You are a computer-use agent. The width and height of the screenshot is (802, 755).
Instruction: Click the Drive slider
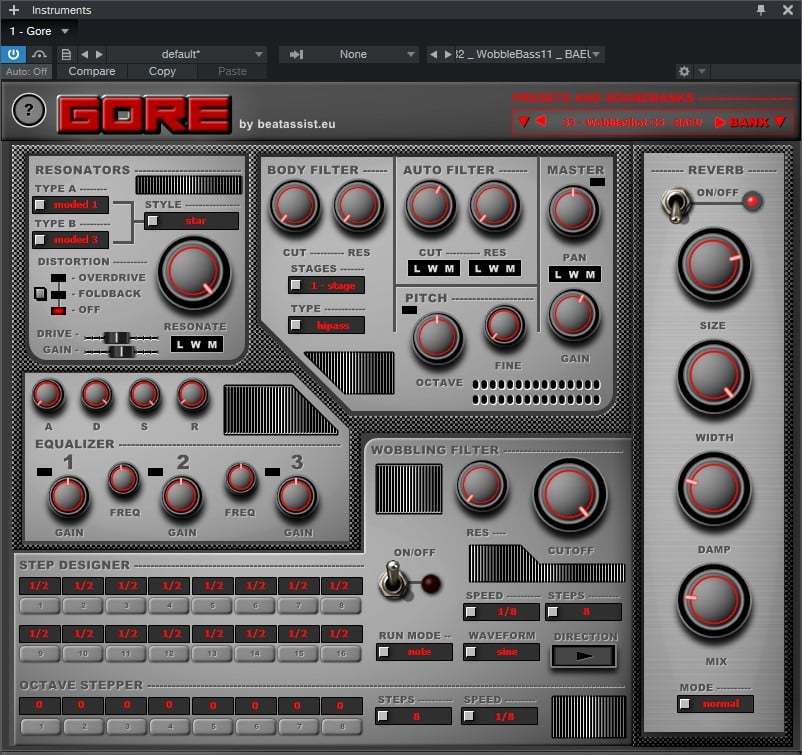pos(118,337)
